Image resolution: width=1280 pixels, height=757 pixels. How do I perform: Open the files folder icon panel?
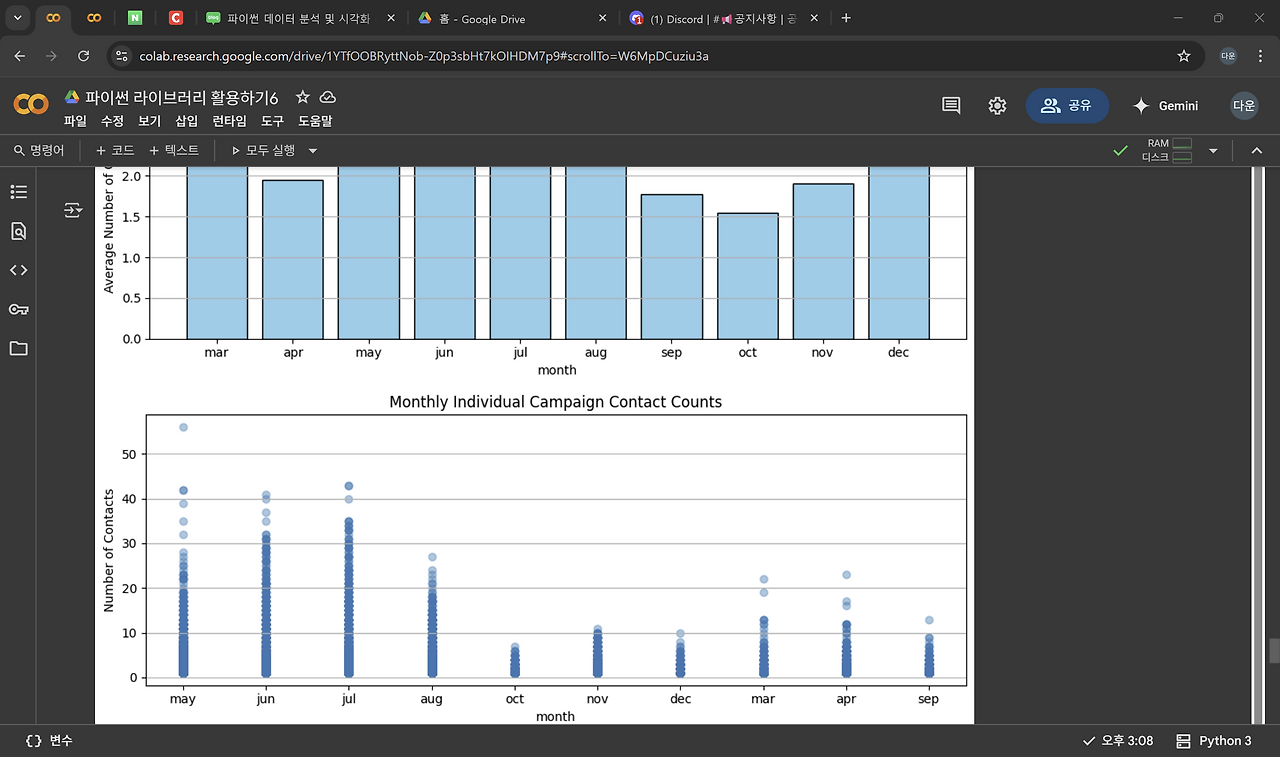coord(18,349)
